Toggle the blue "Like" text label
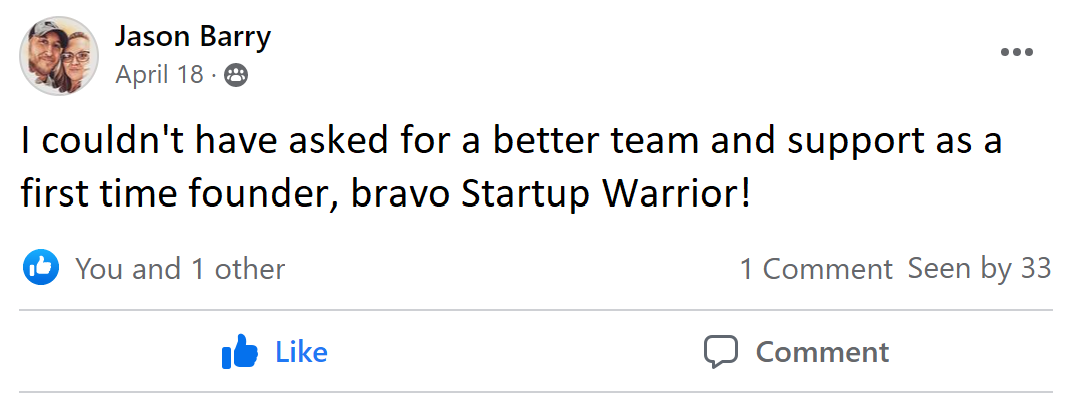This screenshot has height=407, width=1072. click(301, 352)
